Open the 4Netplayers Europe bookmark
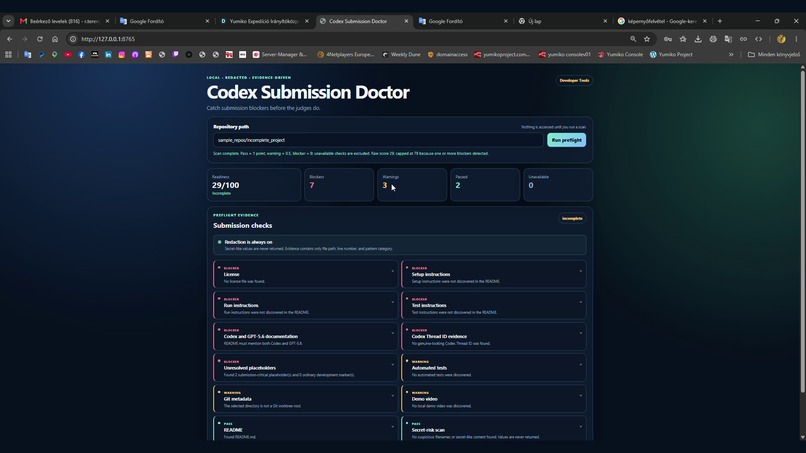806x453 pixels. (345, 55)
